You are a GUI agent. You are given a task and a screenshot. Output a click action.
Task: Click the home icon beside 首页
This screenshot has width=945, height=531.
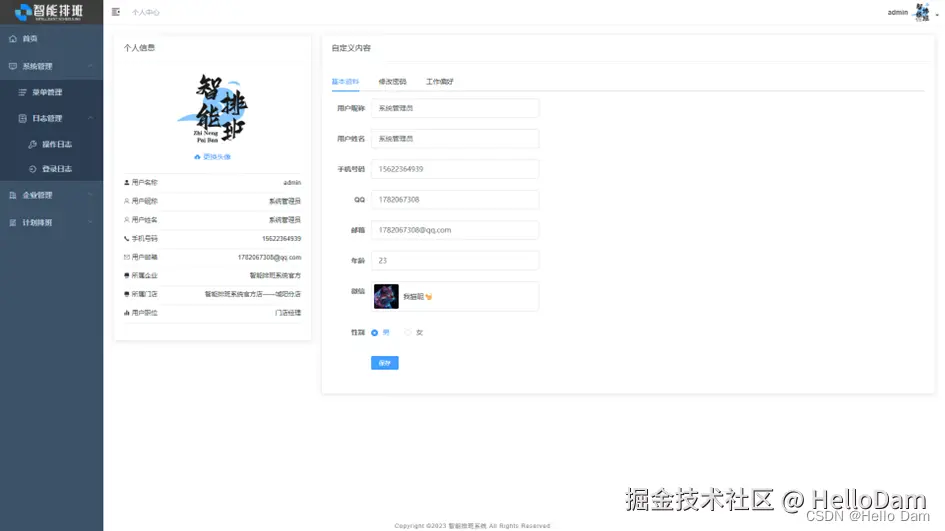tap(13, 39)
